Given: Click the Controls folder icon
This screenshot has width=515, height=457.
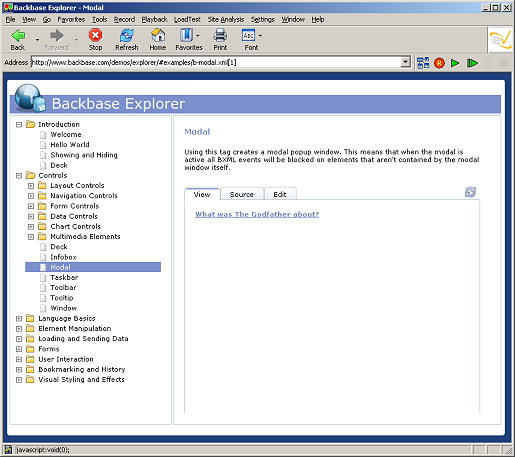Looking at the screenshot, I should coord(31,175).
